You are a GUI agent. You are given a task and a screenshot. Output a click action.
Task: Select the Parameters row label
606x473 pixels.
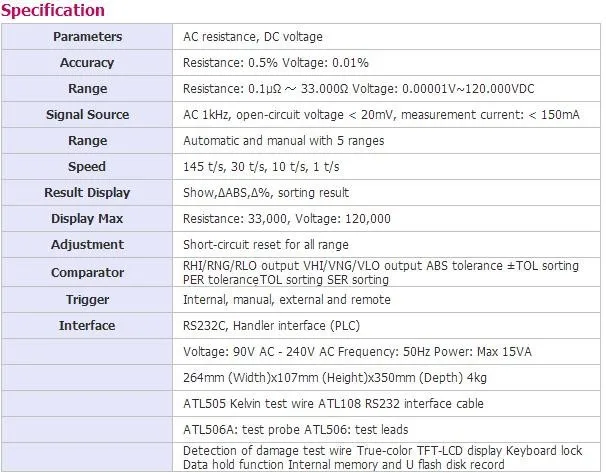click(x=87, y=37)
